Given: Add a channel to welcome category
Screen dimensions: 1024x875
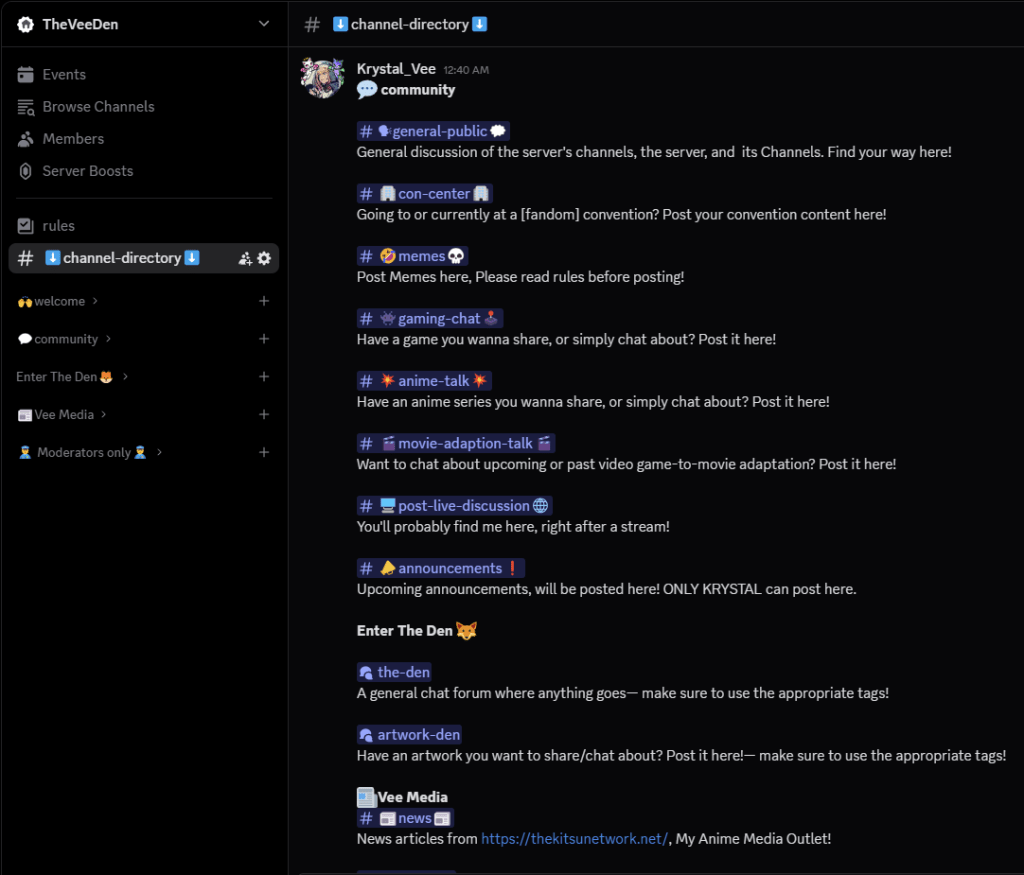Looking at the screenshot, I should pos(264,301).
